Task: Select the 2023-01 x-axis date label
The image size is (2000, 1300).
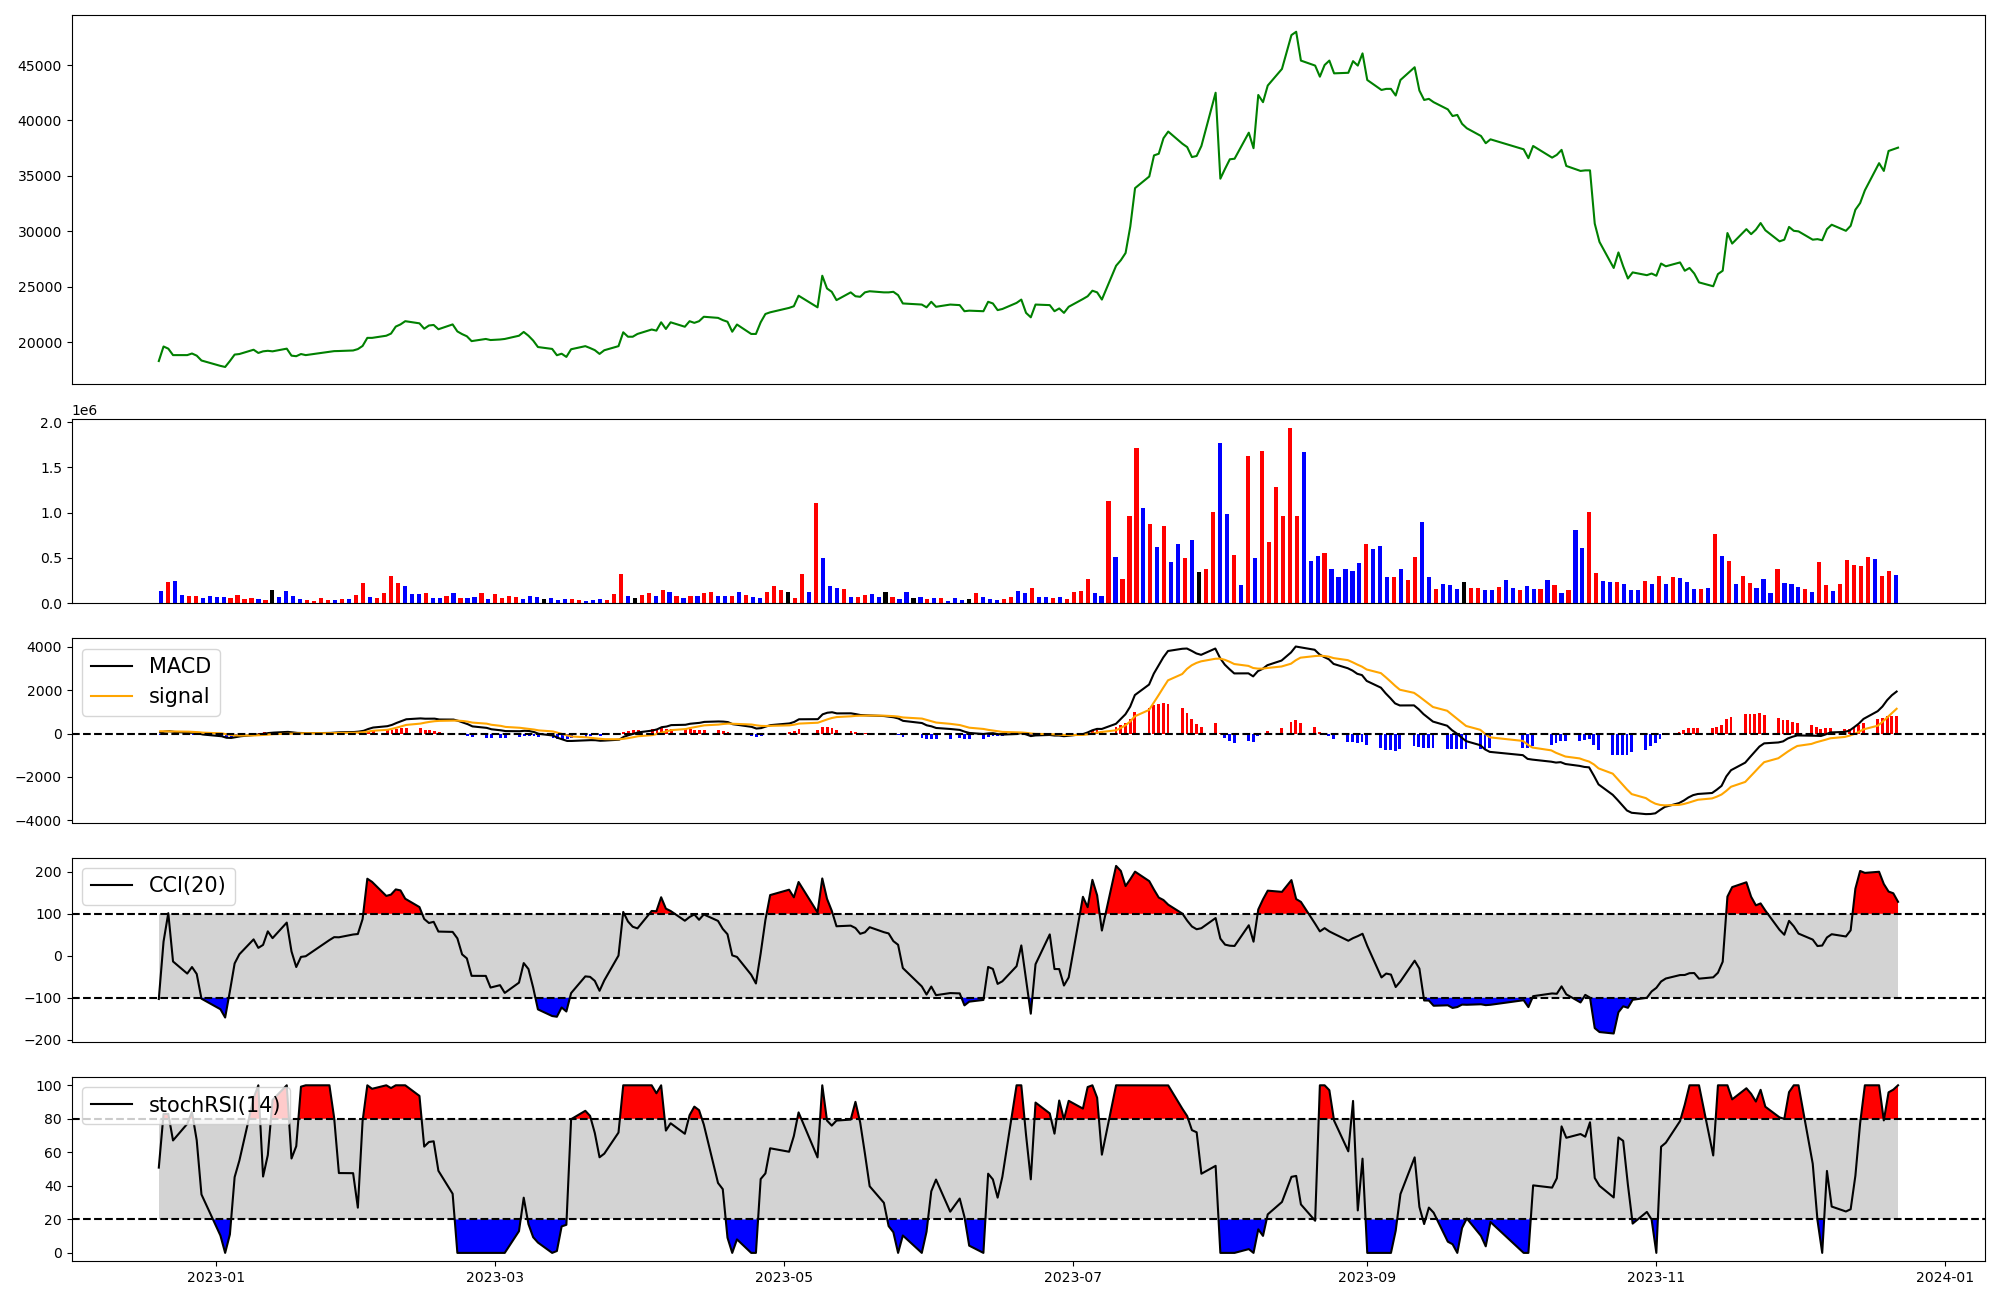Action: (x=216, y=1277)
